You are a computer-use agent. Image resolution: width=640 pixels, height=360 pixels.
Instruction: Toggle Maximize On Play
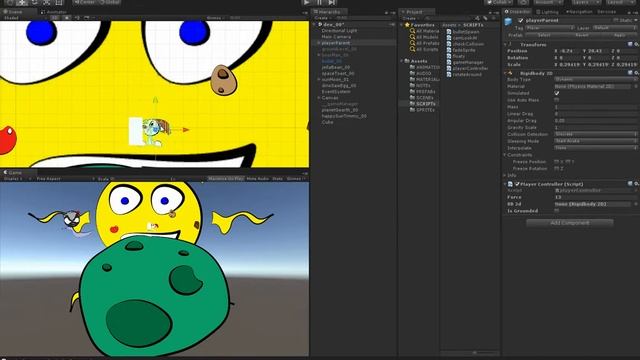pos(226,179)
